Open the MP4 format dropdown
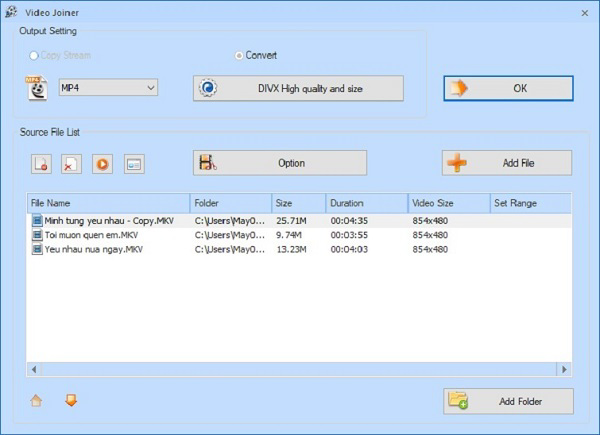 (108, 88)
